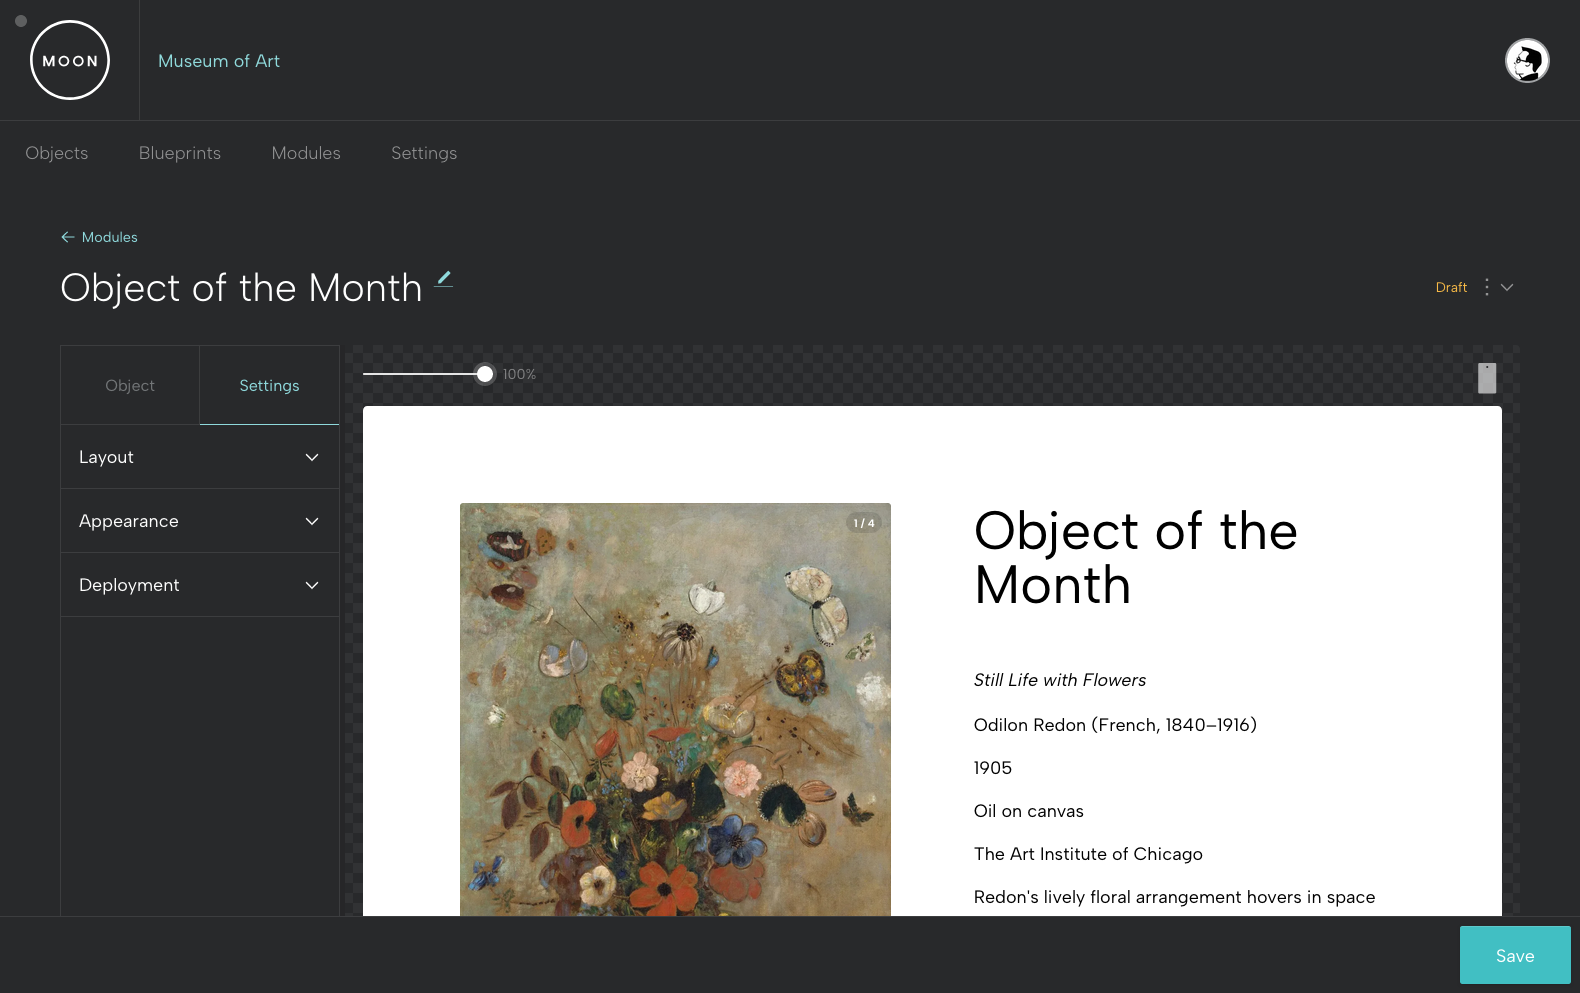The width and height of the screenshot is (1580, 993).
Task: Edit module title with pencil icon
Action: pos(444,279)
